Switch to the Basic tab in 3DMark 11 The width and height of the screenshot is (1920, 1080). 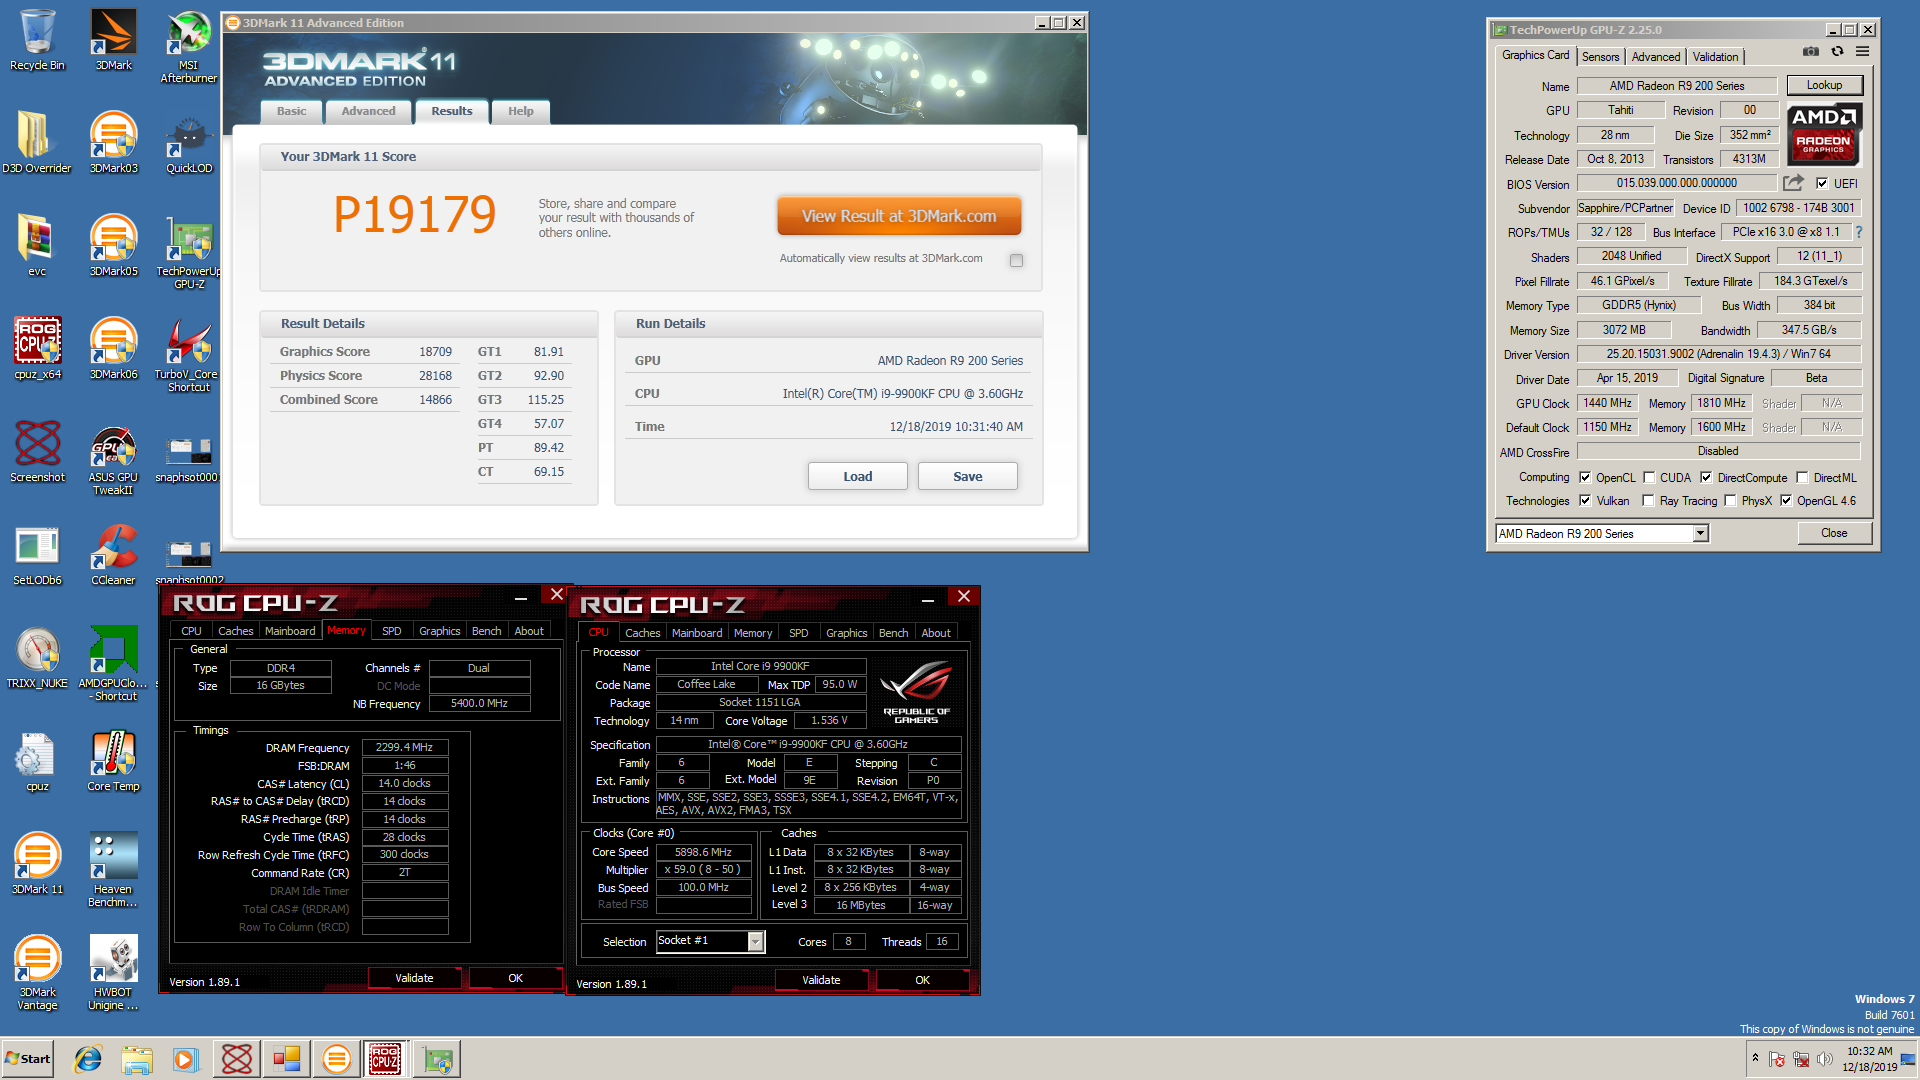click(x=291, y=111)
